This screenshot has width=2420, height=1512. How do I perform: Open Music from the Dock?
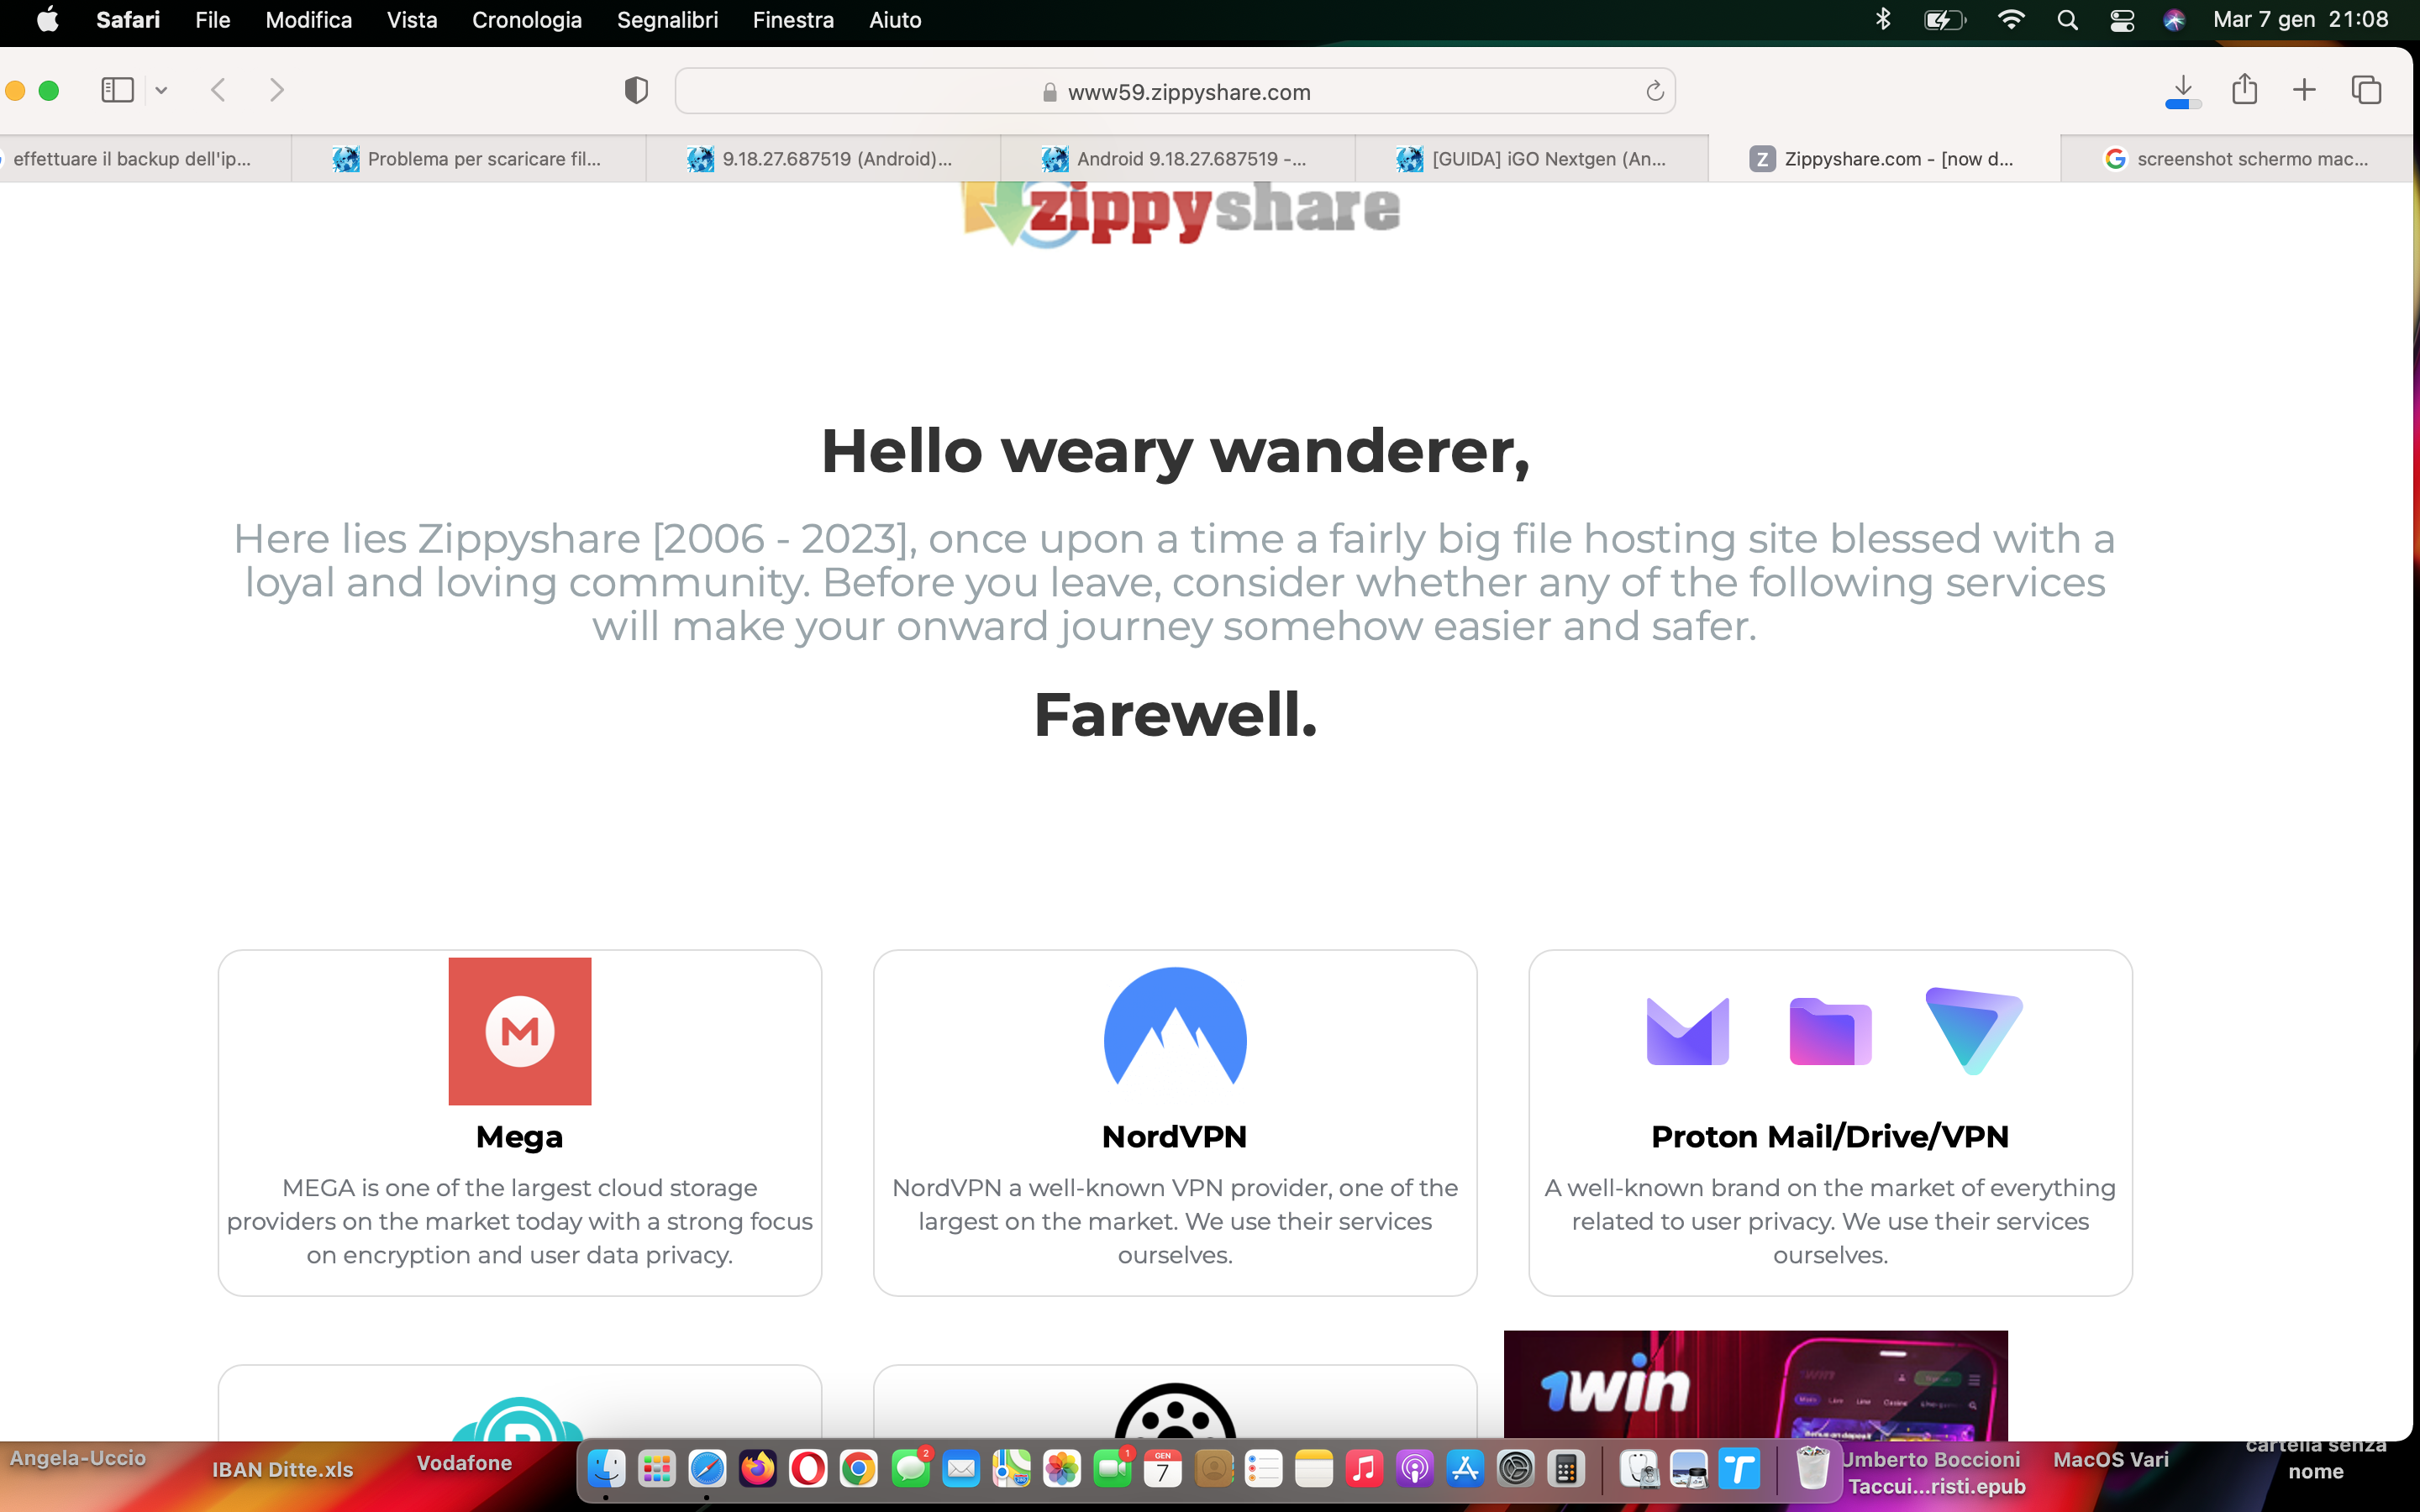[1364, 1469]
